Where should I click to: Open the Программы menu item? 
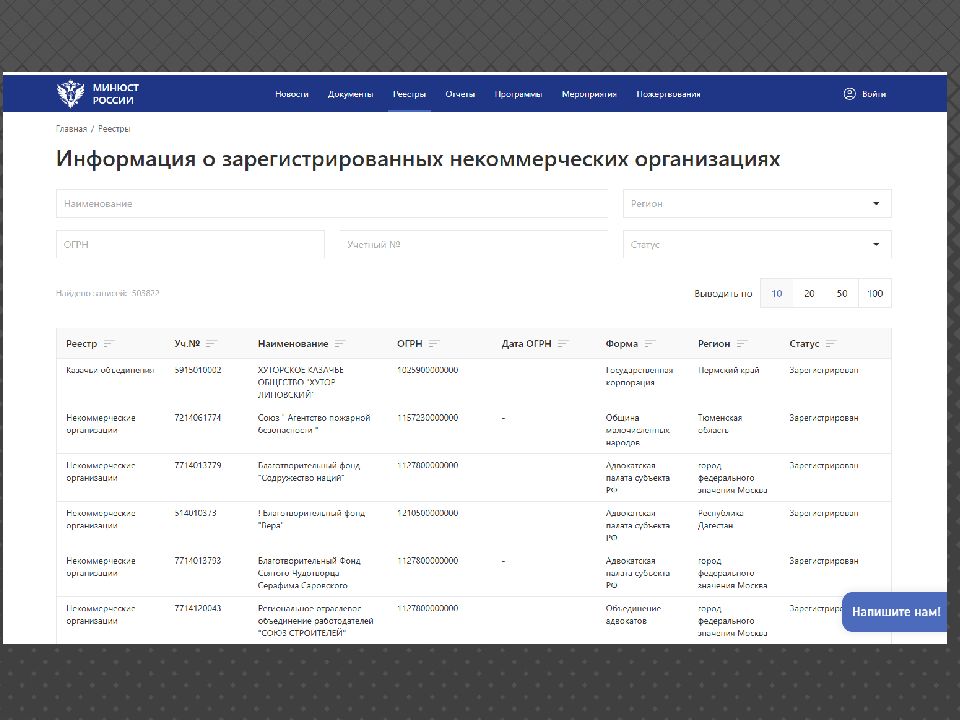(518, 94)
